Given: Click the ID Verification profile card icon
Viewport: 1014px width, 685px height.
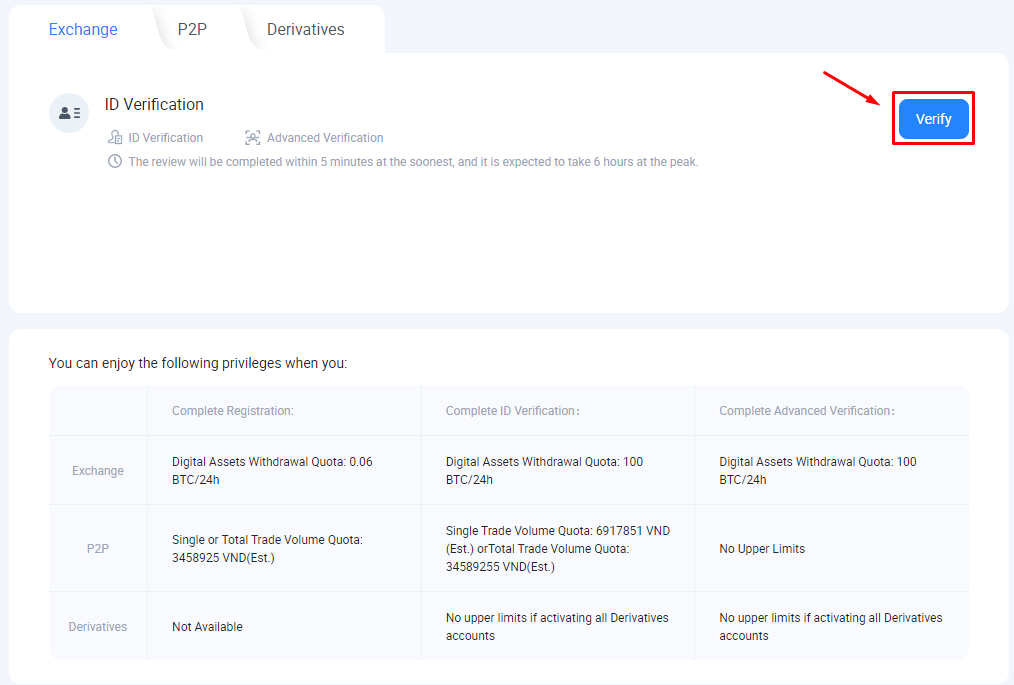Looking at the screenshot, I should coord(69,113).
